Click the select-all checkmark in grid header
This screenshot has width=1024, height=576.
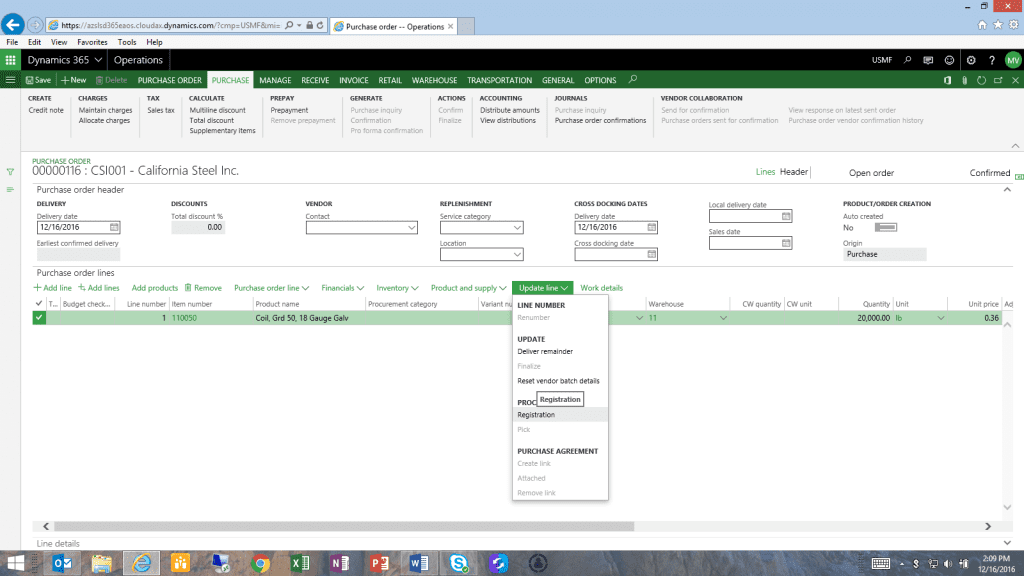pos(39,304)
